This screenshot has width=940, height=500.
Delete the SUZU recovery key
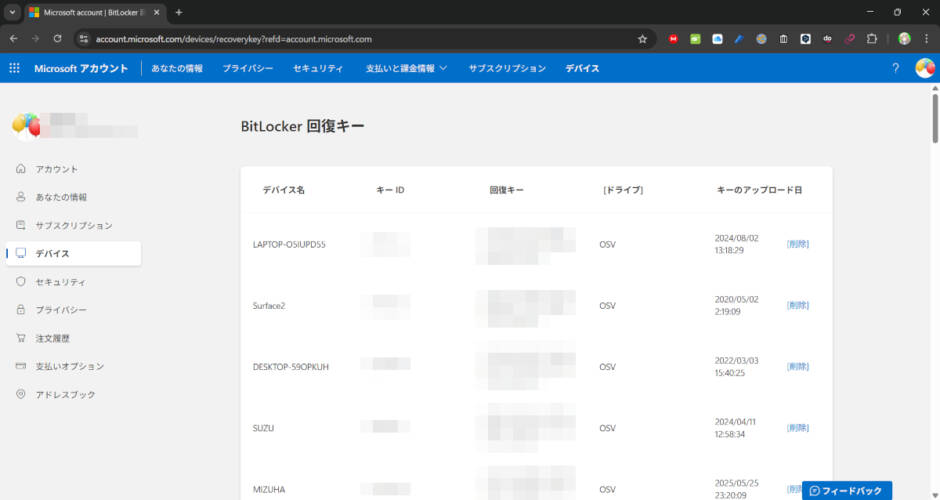(797, 427)
